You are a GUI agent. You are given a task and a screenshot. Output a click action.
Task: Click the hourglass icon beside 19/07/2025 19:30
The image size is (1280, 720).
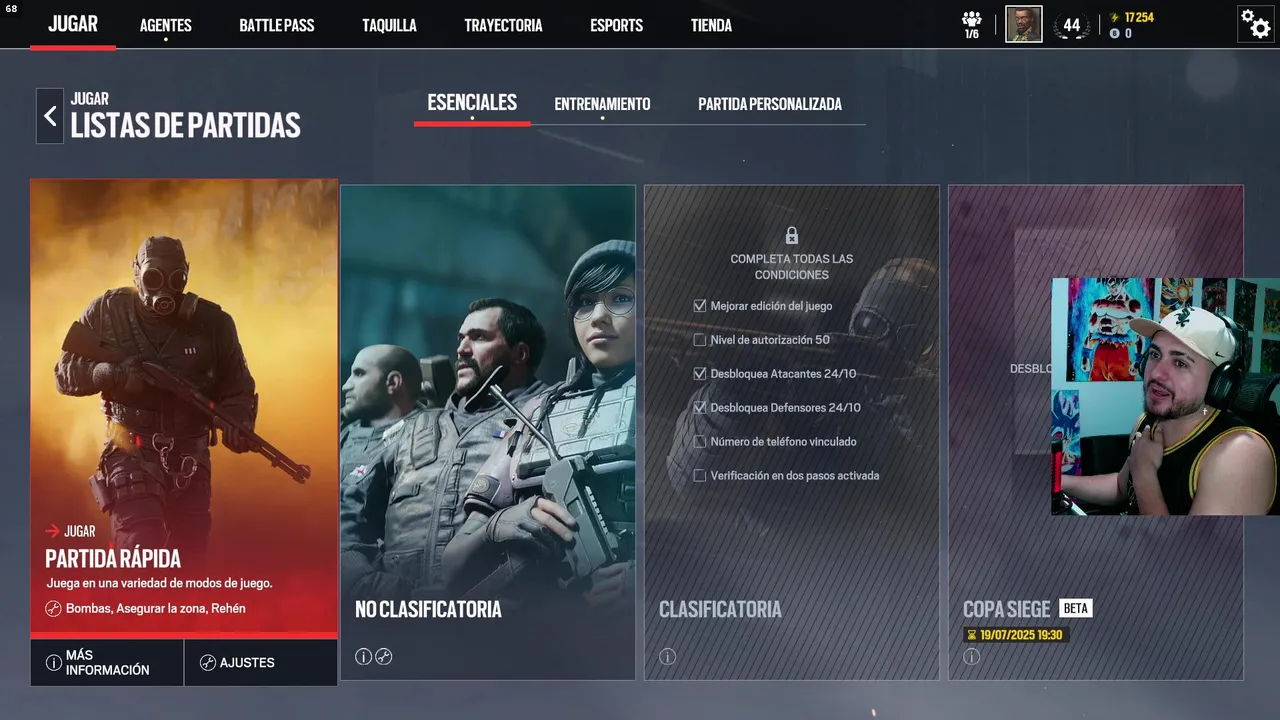click(x=971, y=635)
